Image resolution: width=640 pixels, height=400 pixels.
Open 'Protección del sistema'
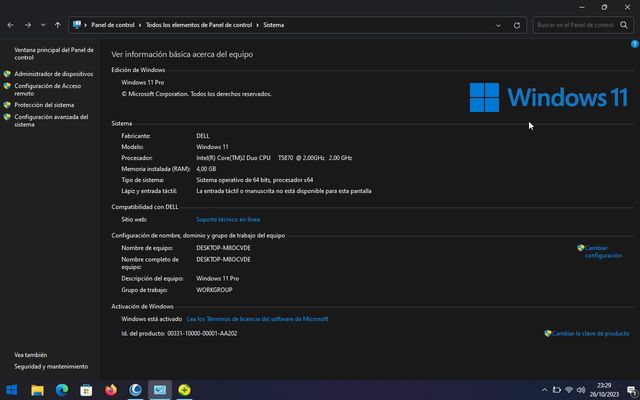coord(44,105)
